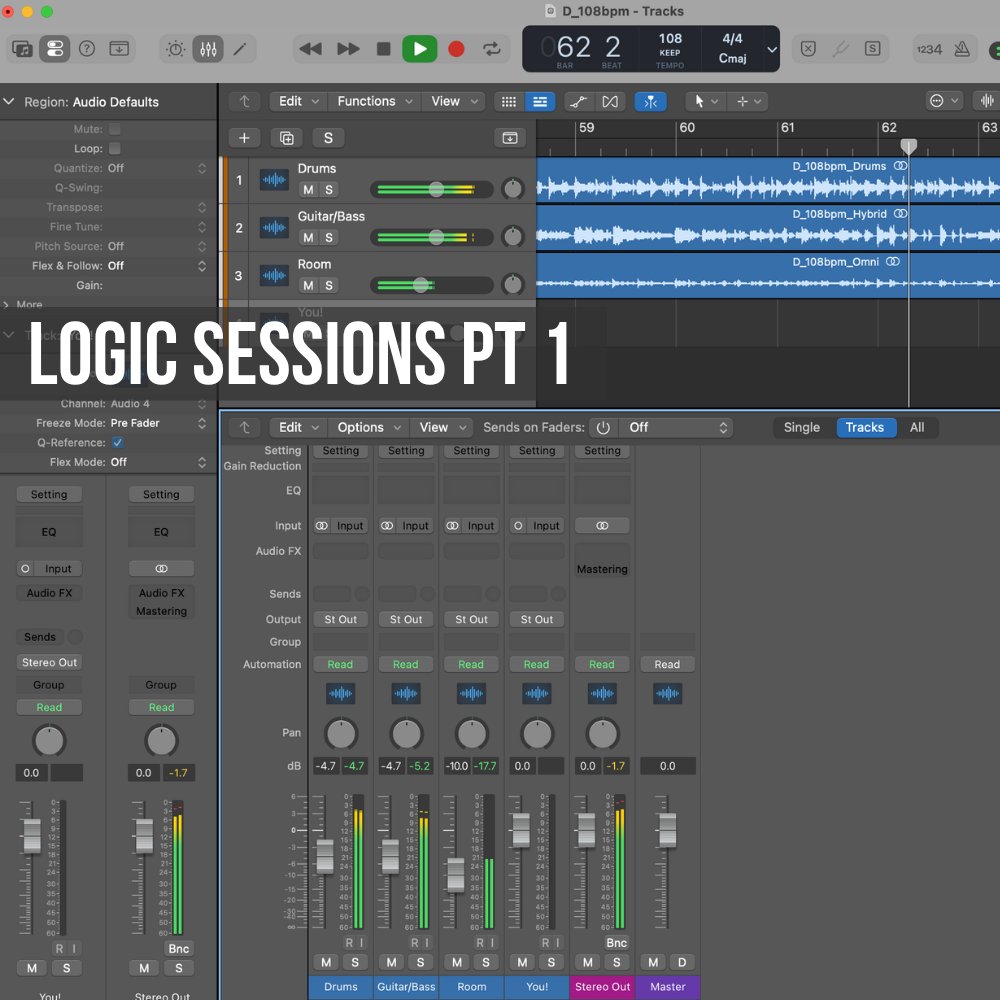
Task: Open the Pointer tool menu
Action: (706, 101)
